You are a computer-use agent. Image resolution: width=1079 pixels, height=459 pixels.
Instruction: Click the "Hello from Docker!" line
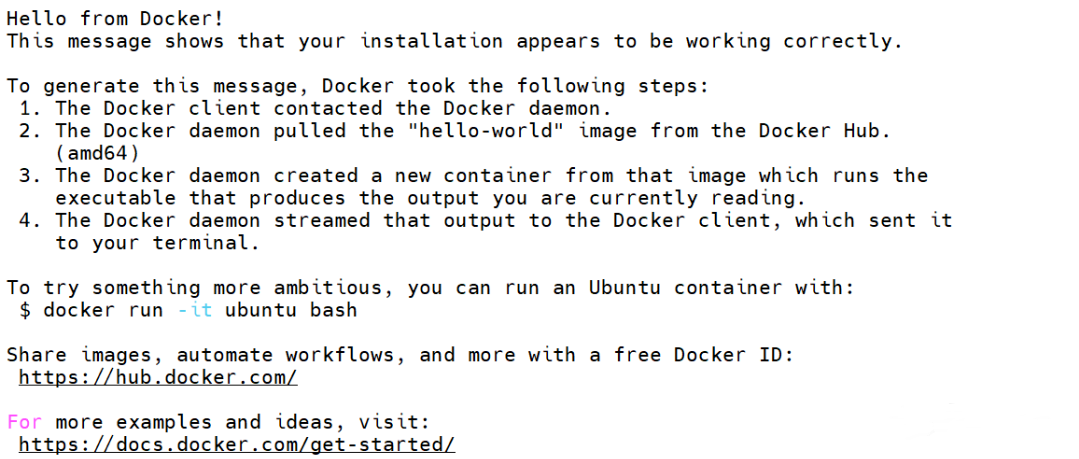coord(115,19)
